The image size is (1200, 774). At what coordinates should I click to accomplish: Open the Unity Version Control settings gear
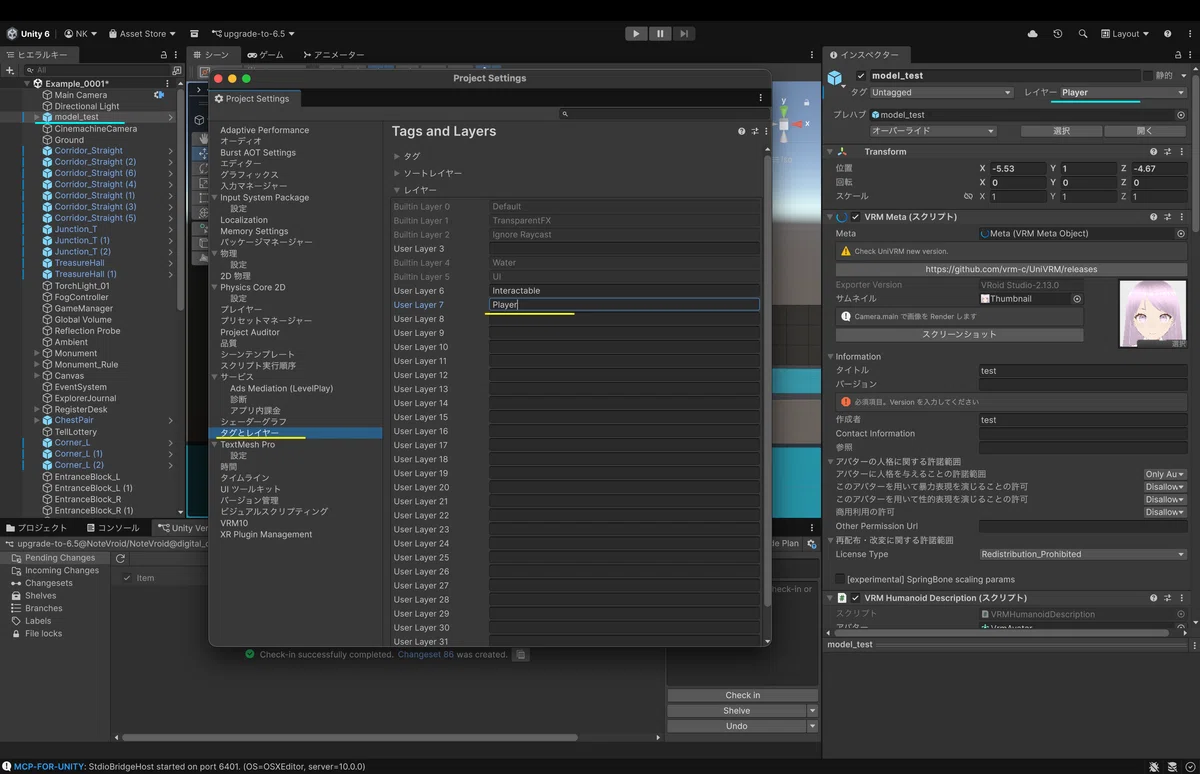tap(812, 544)
